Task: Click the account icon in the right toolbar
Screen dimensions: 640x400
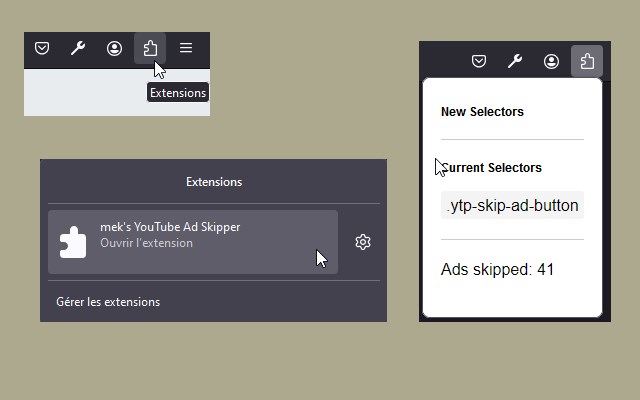Action: tap(551, 61)
